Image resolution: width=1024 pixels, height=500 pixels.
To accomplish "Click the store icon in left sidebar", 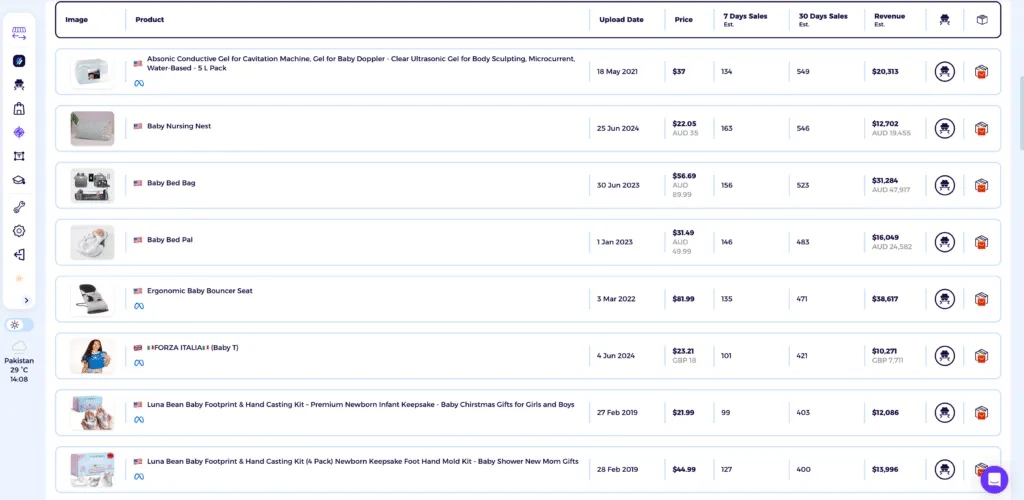I will (19, 109).
